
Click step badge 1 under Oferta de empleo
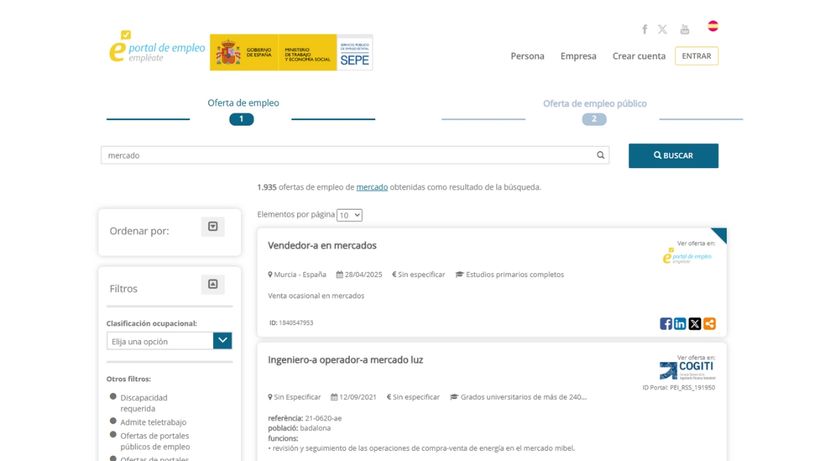(241, 119)
